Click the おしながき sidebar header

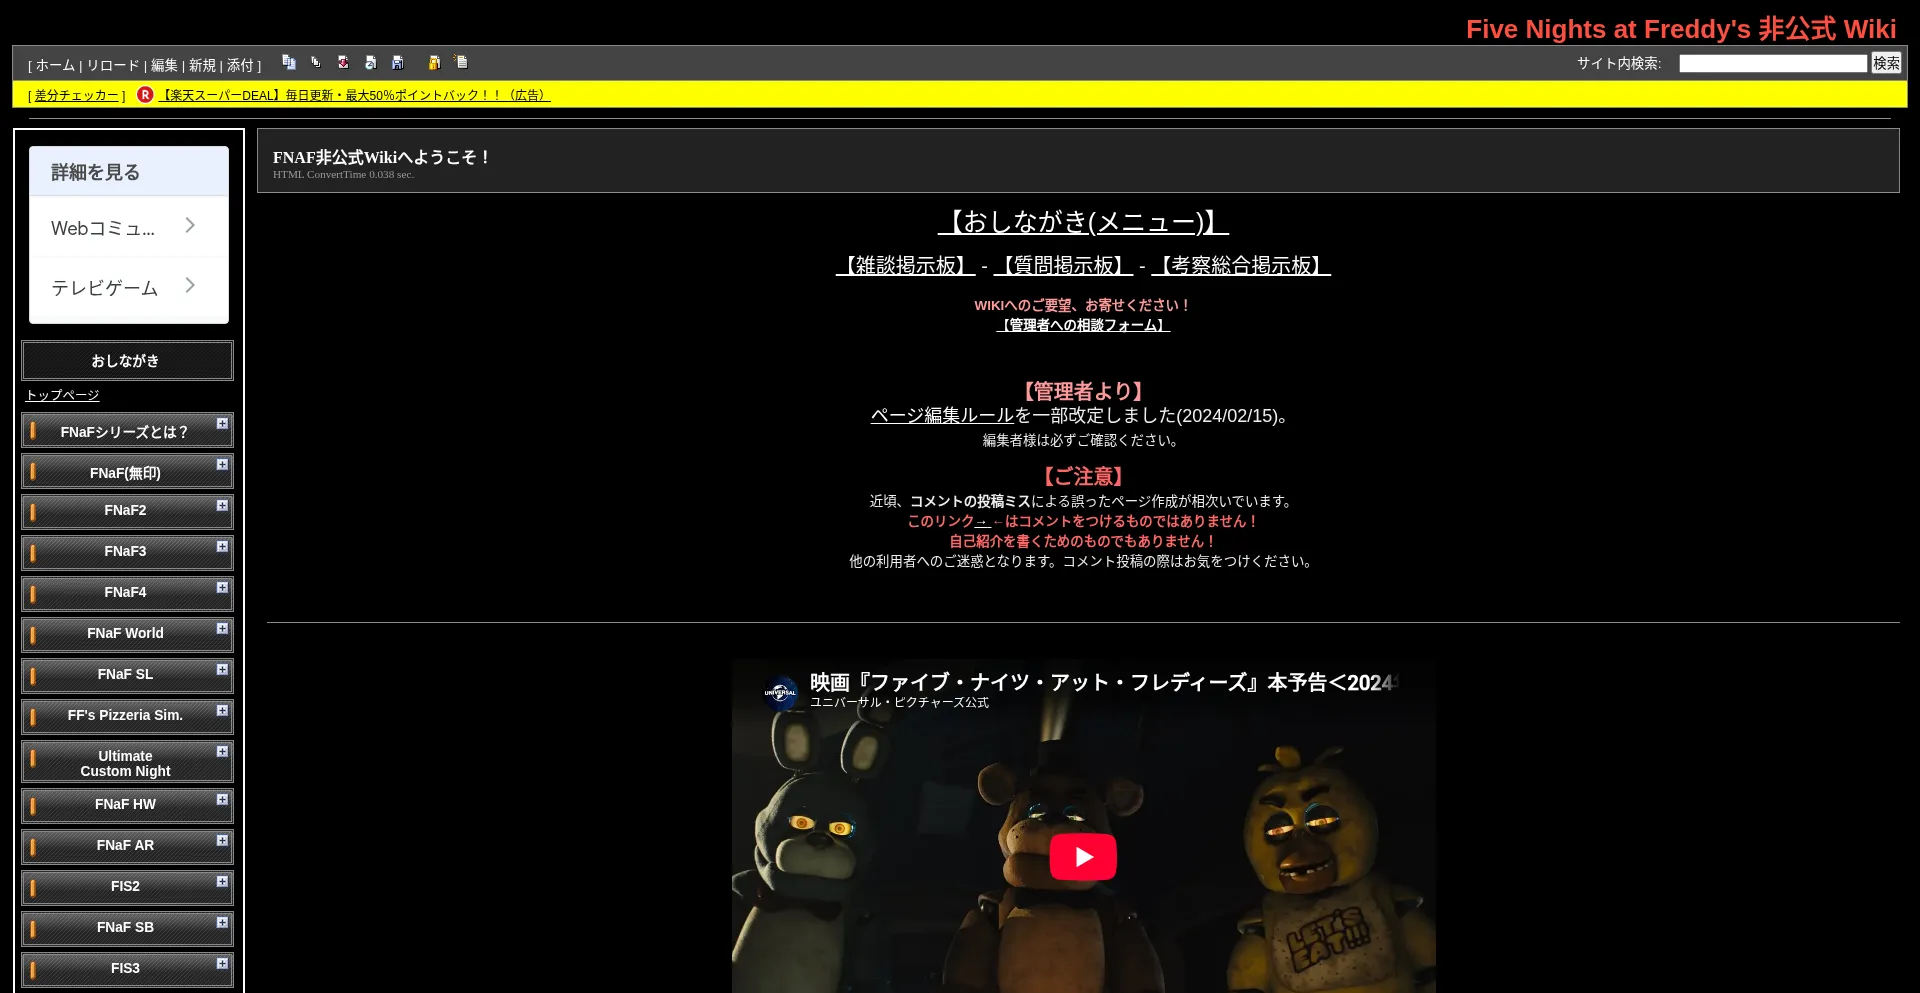[127, 360]
